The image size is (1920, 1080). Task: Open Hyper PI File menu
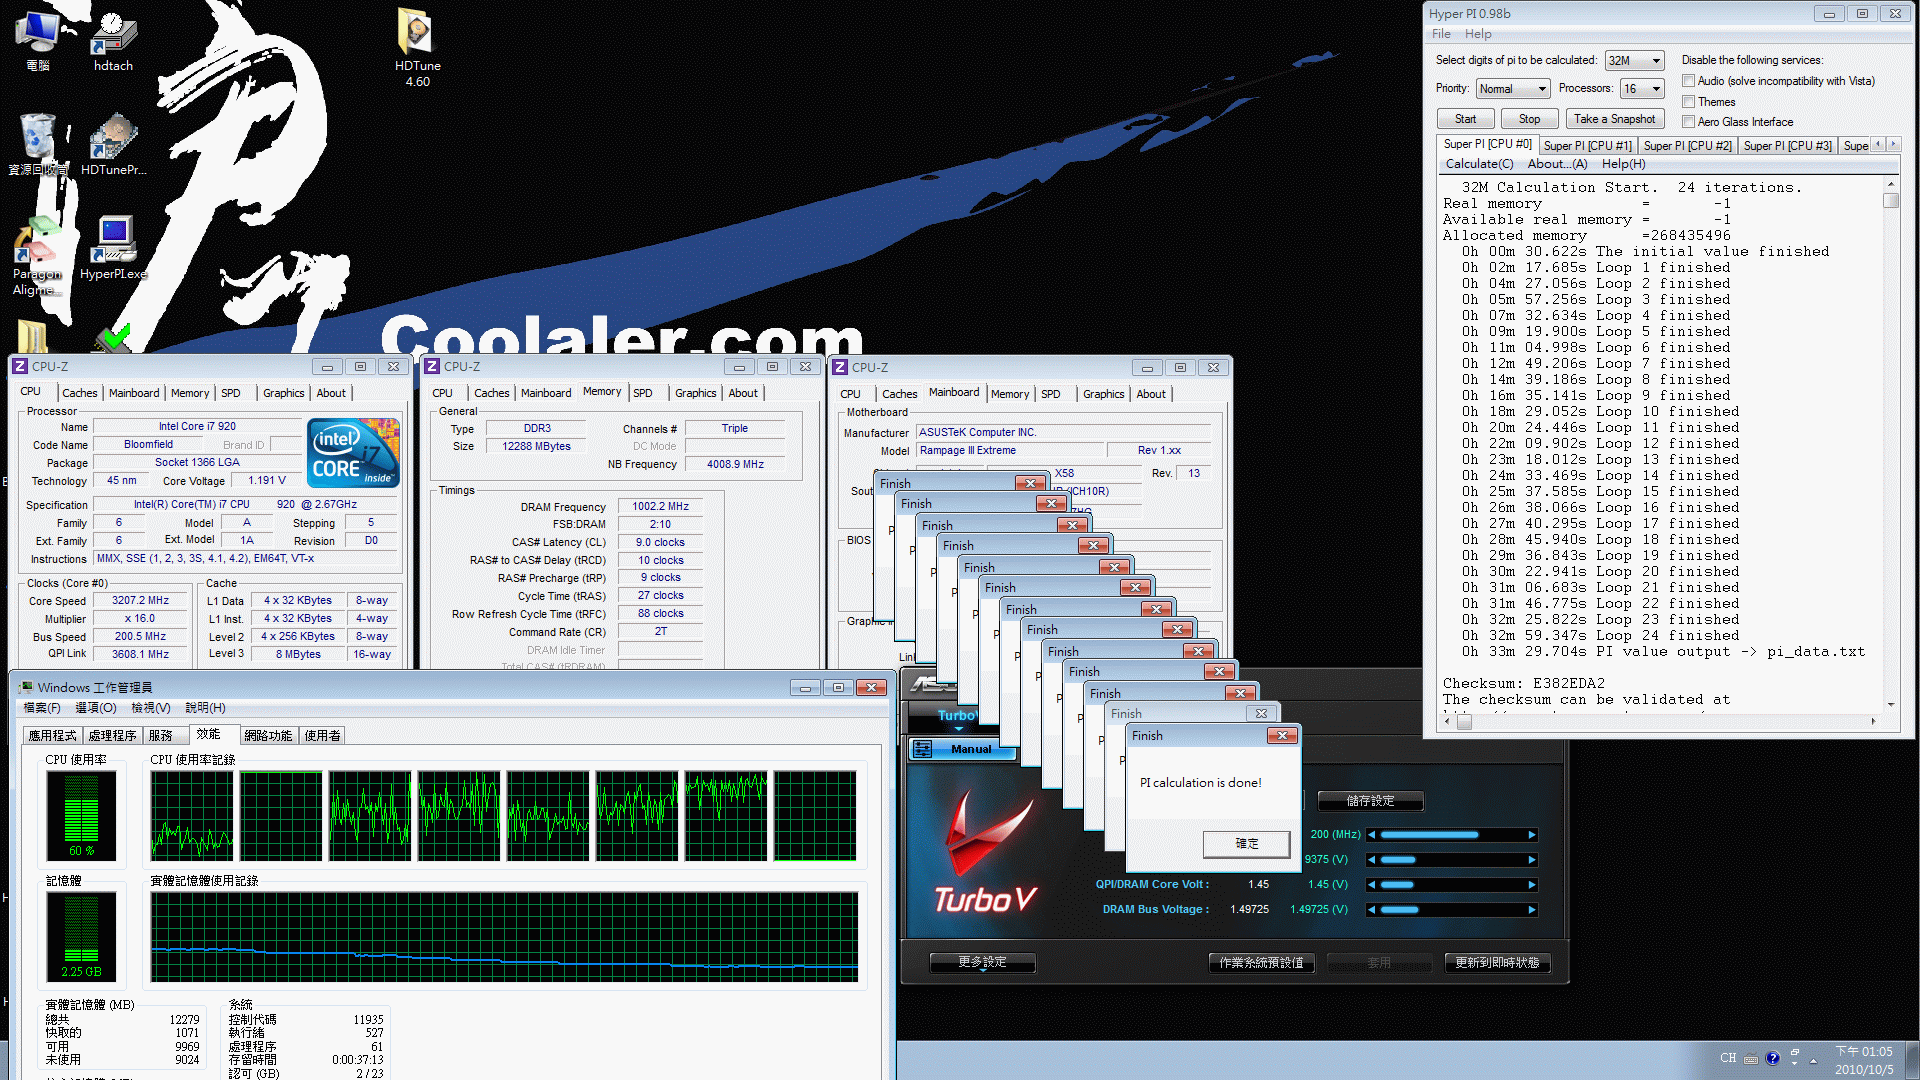pos(1441,34)
